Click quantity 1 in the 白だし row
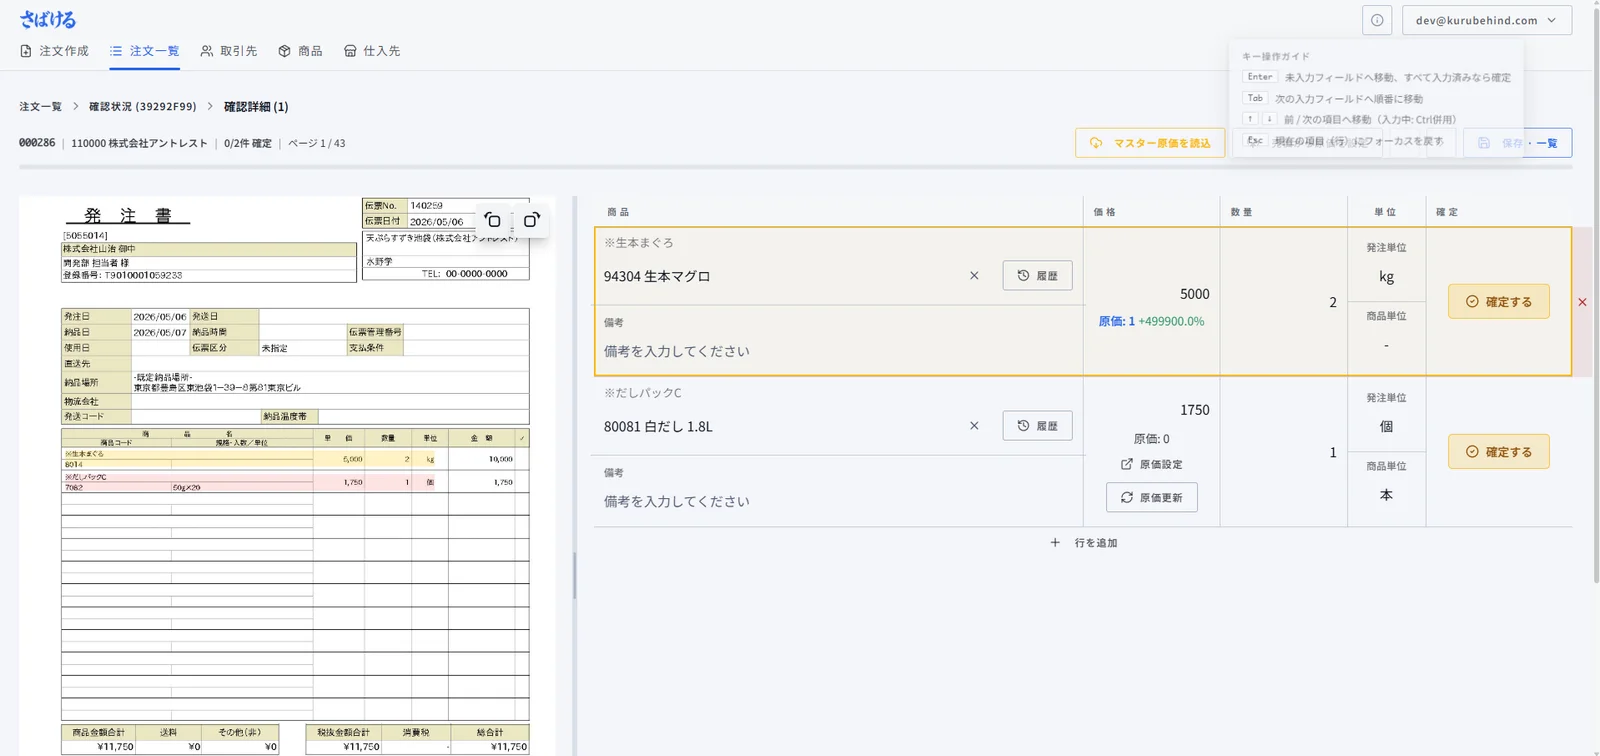 click(x=1332, y=452)
